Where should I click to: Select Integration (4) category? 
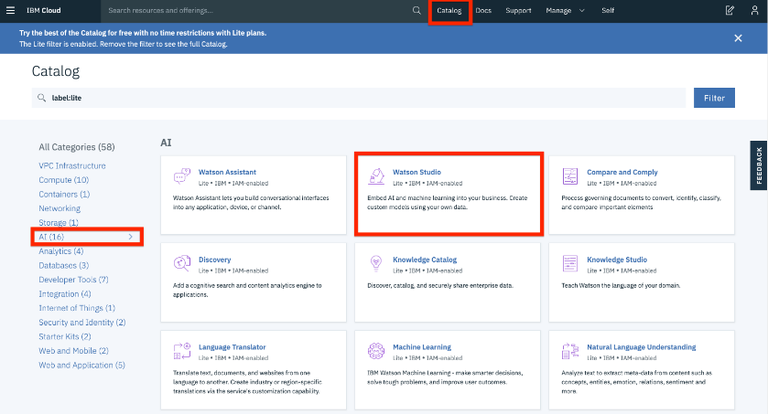(x=65, y=293)
